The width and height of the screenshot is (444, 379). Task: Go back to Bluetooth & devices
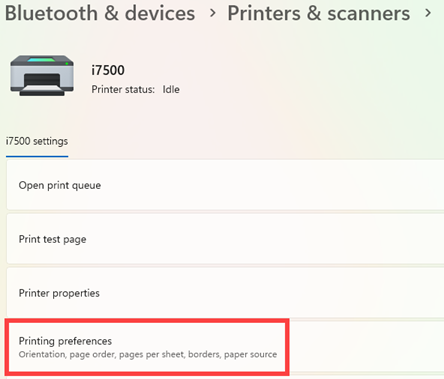click(100, 13)
